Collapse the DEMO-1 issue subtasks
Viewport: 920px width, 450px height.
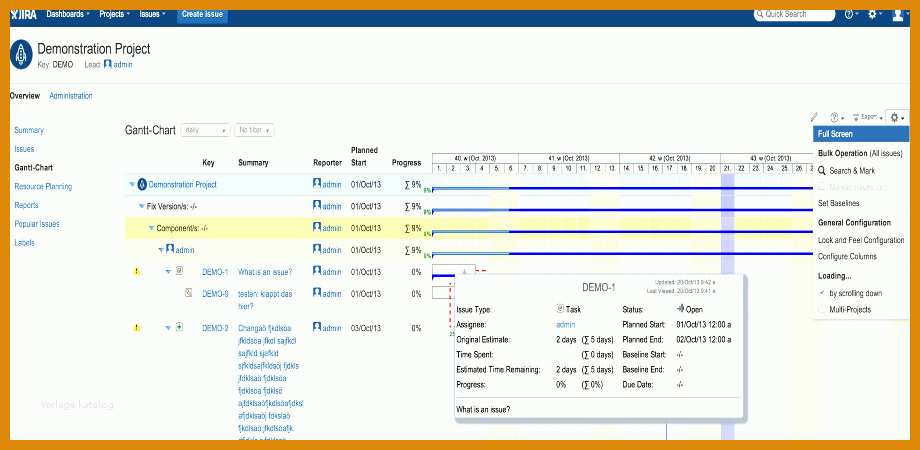[168, 272]
